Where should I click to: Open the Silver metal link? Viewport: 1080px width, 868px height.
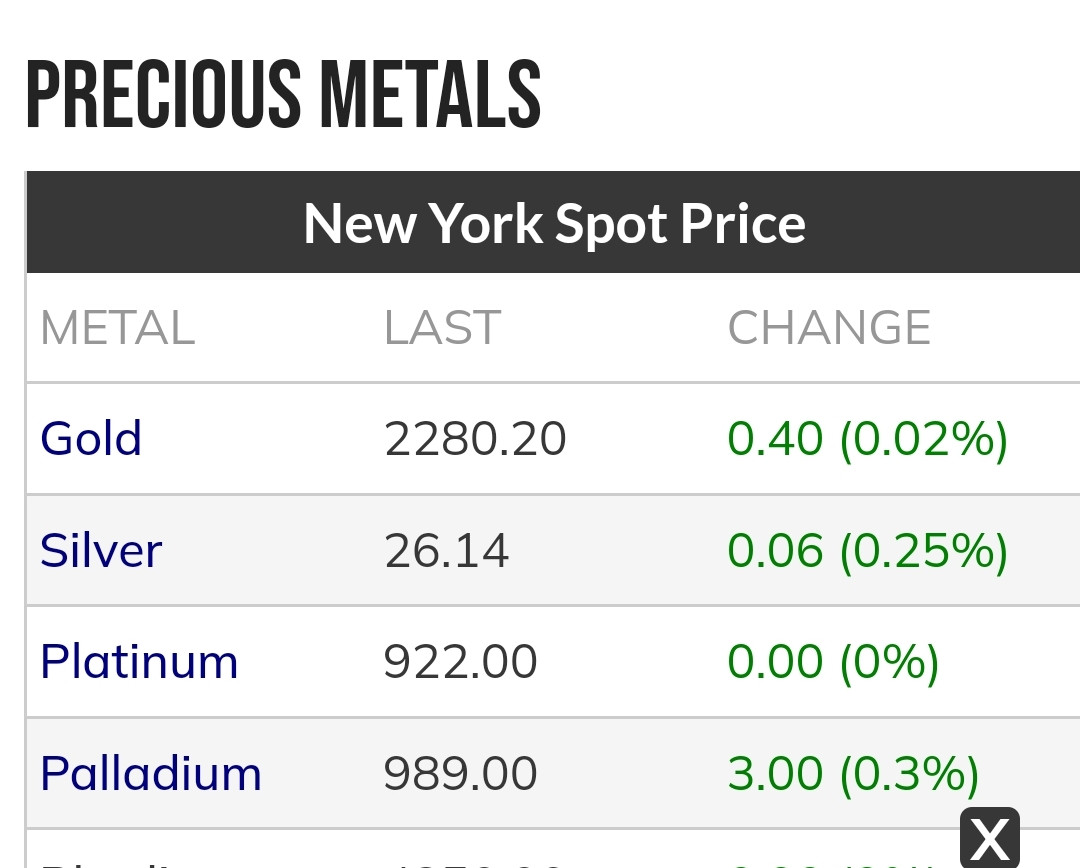pyautogui.click(x=101, y=551)
